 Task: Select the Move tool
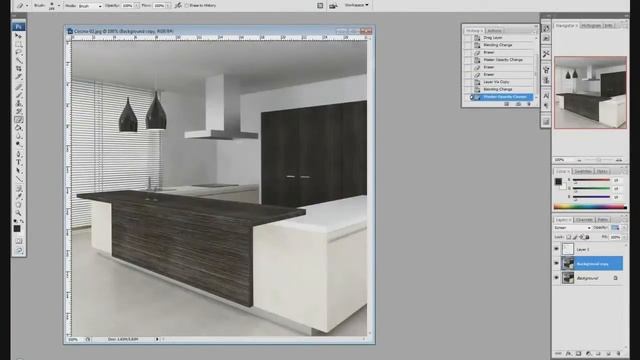point(18,36)
